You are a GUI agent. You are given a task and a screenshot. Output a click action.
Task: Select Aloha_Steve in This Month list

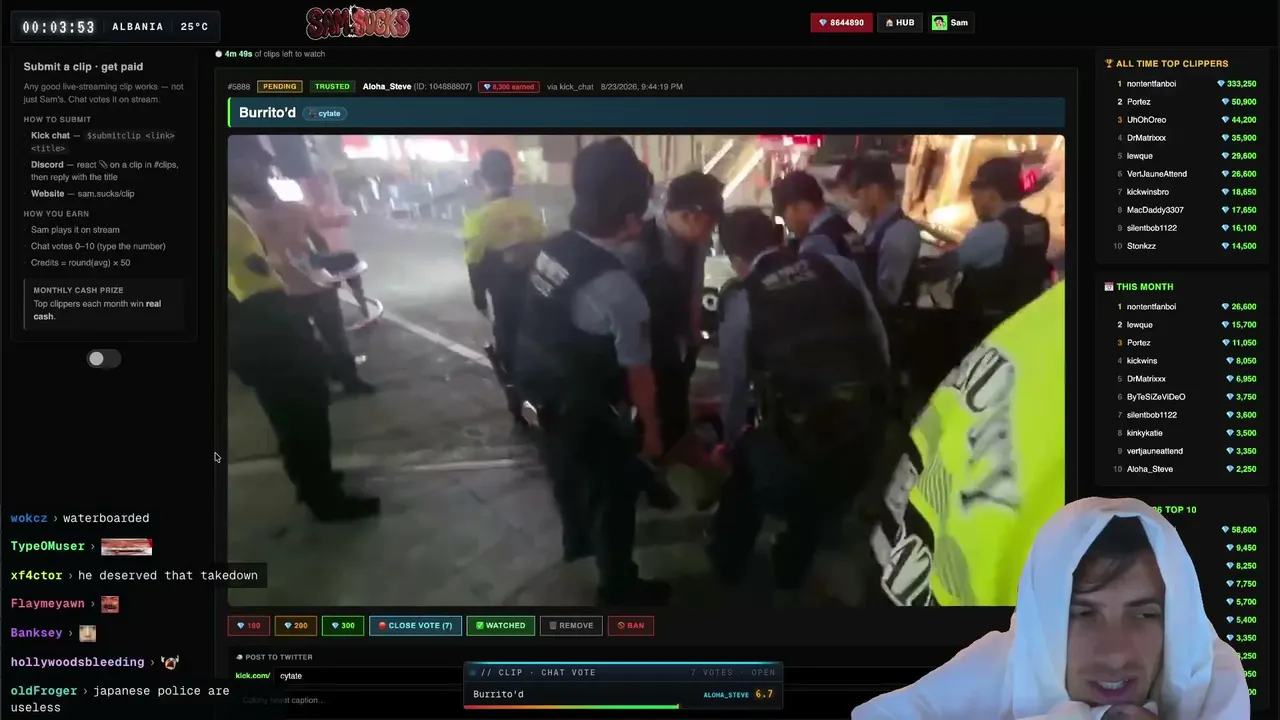click(1150, 469)
